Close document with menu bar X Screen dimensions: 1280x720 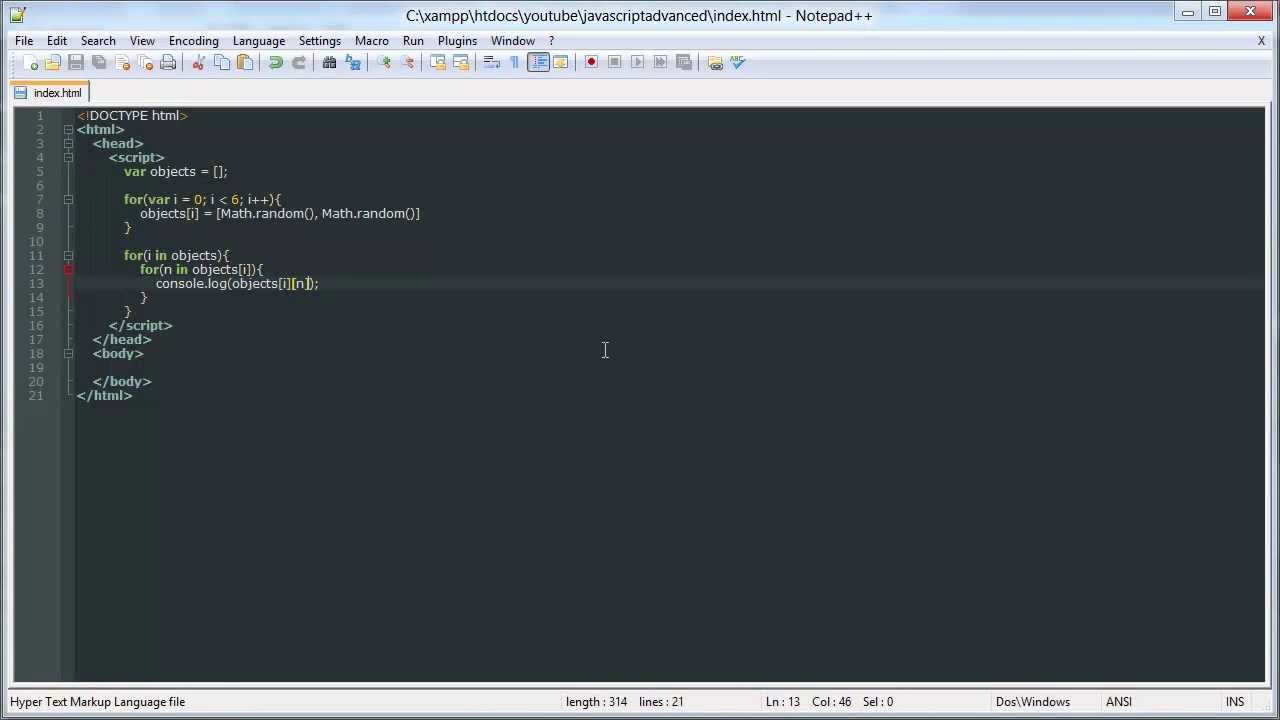click(1261, 41)
